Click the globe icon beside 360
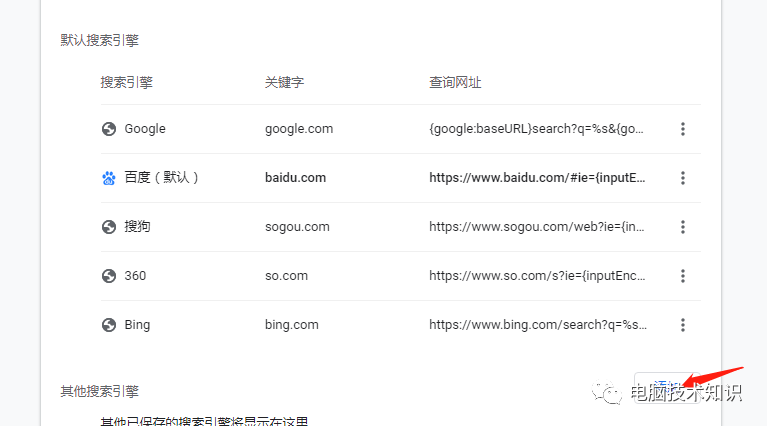Viewport: 767px width, 426px height. pyautogui.click(x=109, y=276)
